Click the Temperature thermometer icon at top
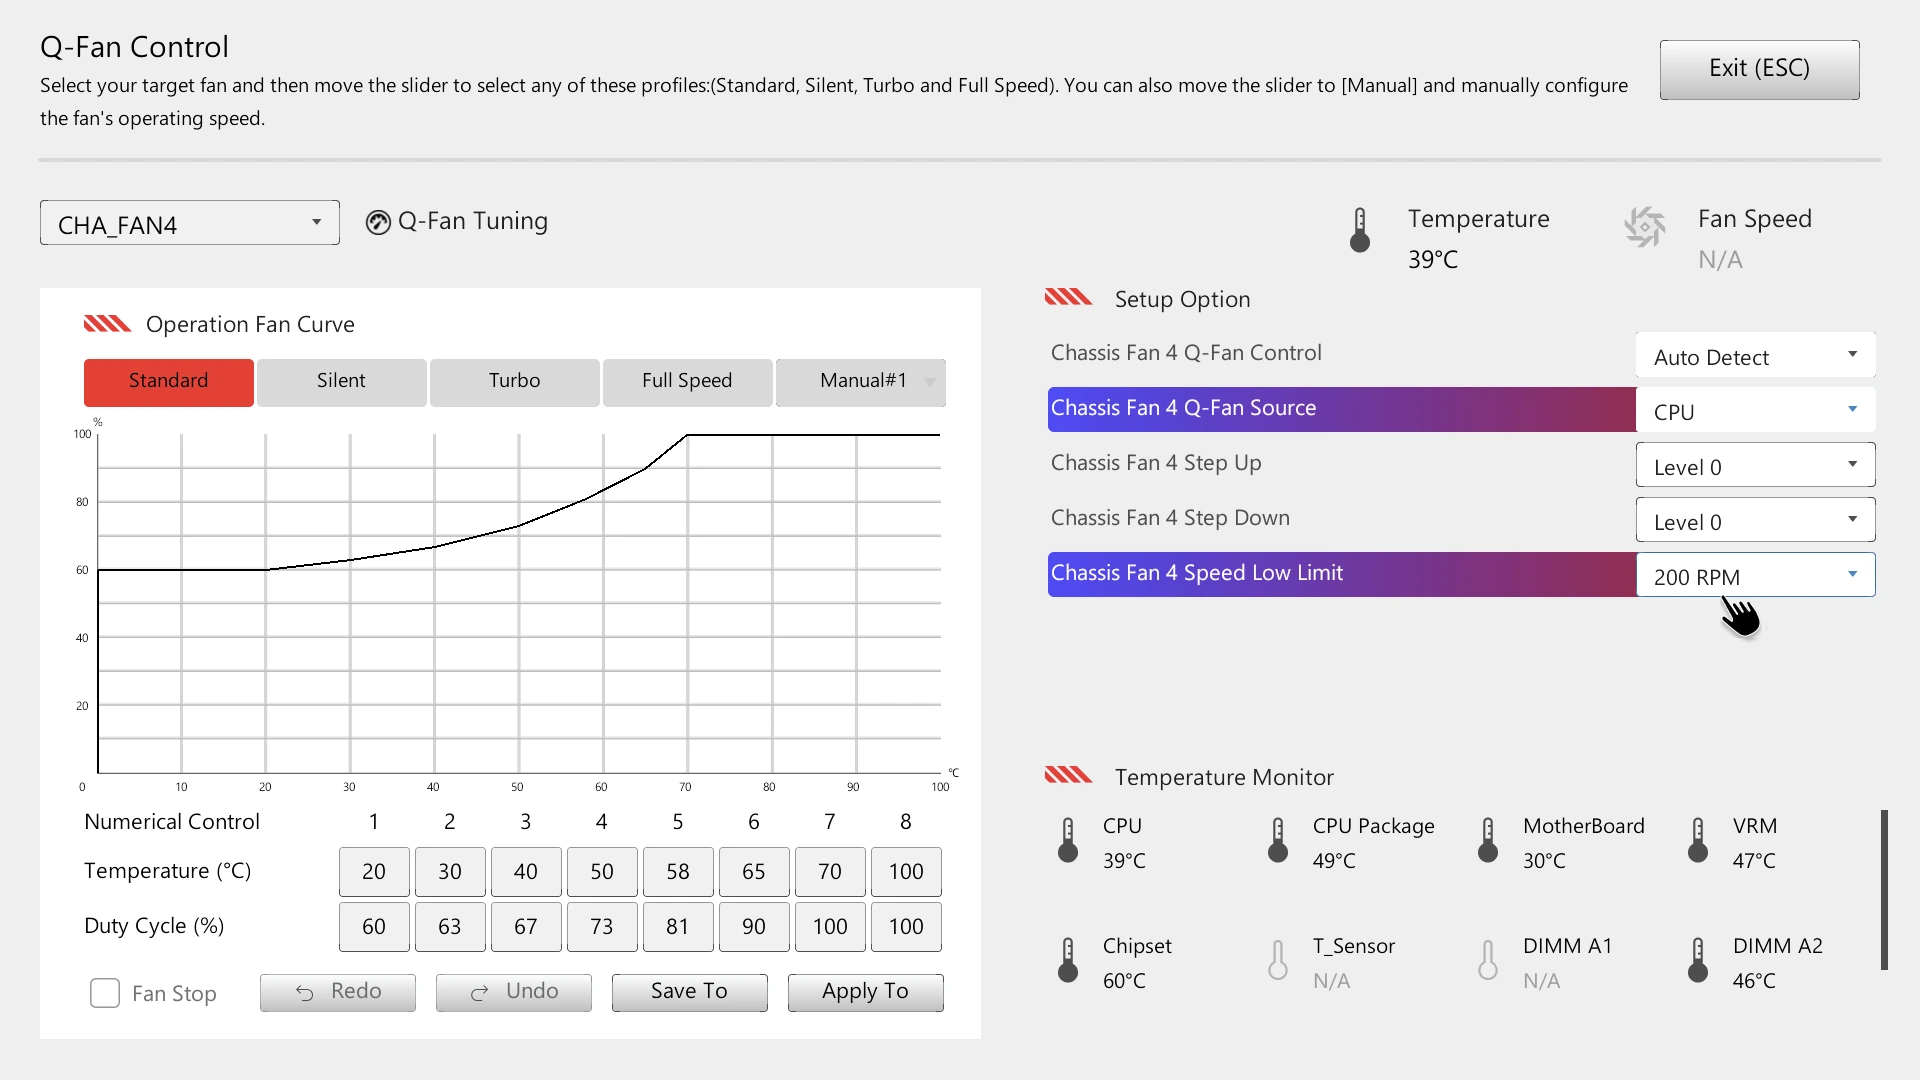Screen dimensions: 1920x1080 point(1359,230)
